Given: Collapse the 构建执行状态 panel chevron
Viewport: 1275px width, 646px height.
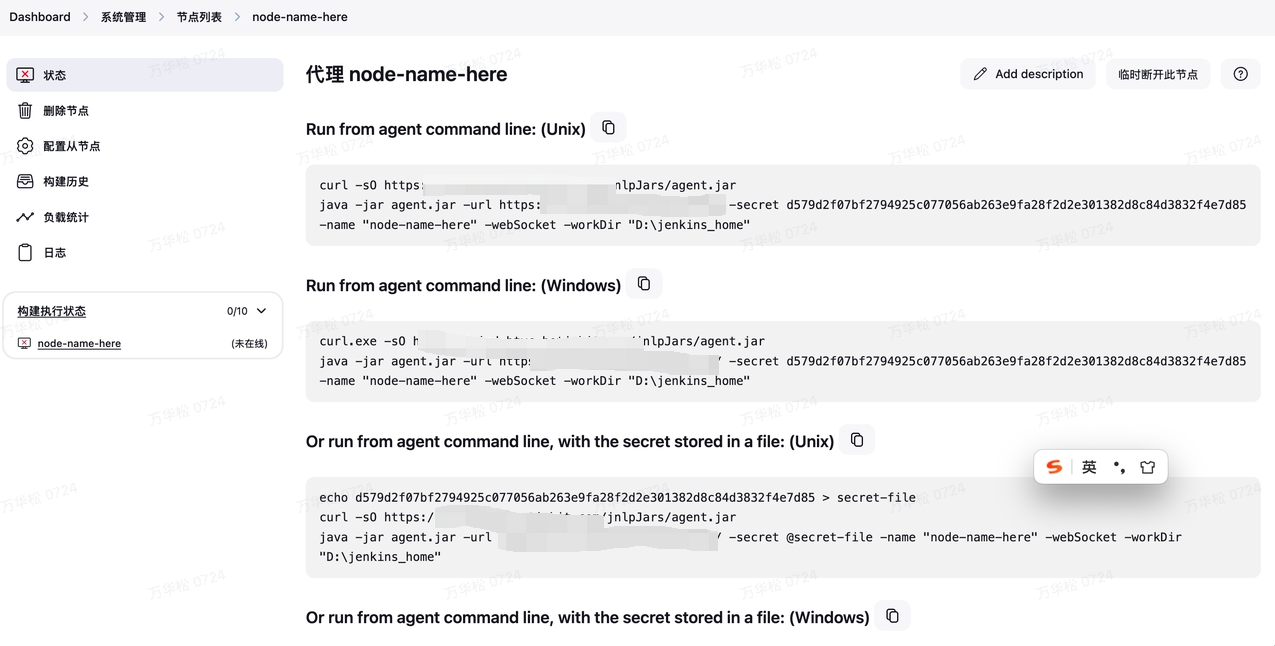Looking at the screenshot, I should click(x=262, y=311).
